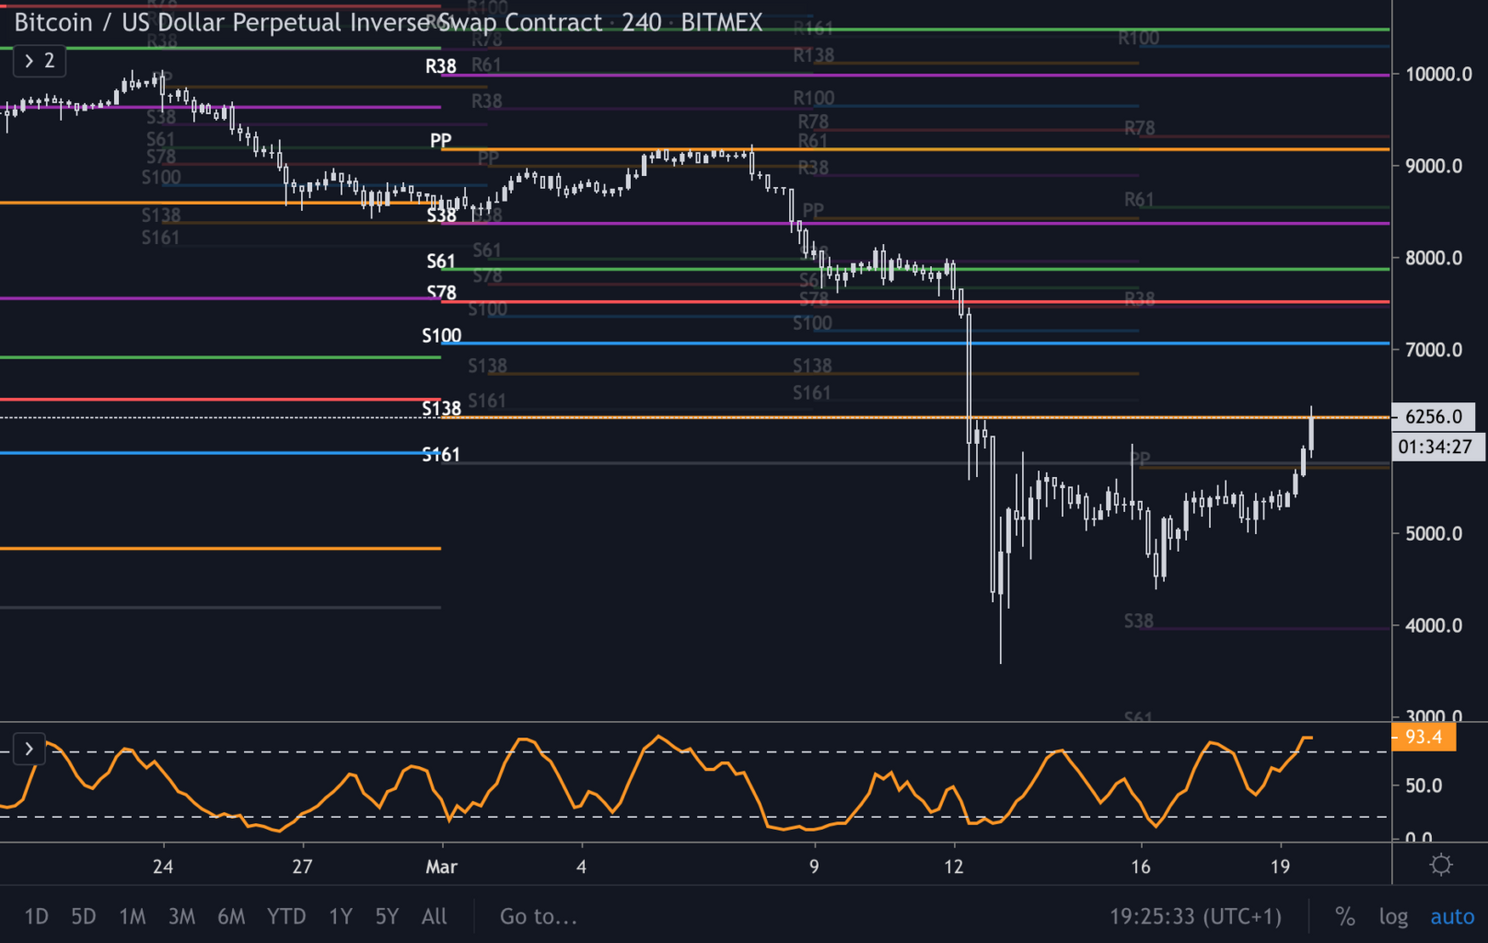The image size is (1488, 943).
Task: Click the white S138 pivot label
Action: (441, 408)
